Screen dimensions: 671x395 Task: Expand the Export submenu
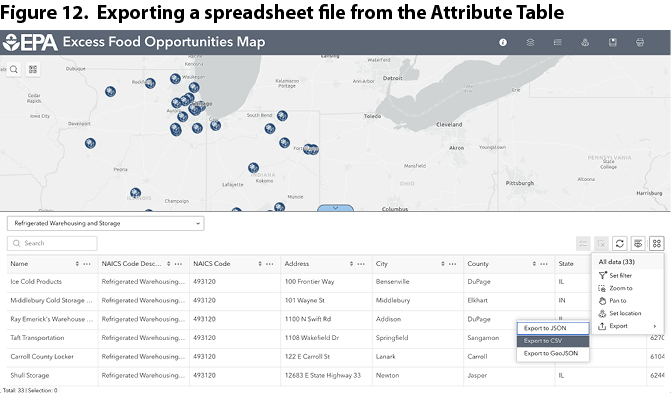tap(627, 326)
